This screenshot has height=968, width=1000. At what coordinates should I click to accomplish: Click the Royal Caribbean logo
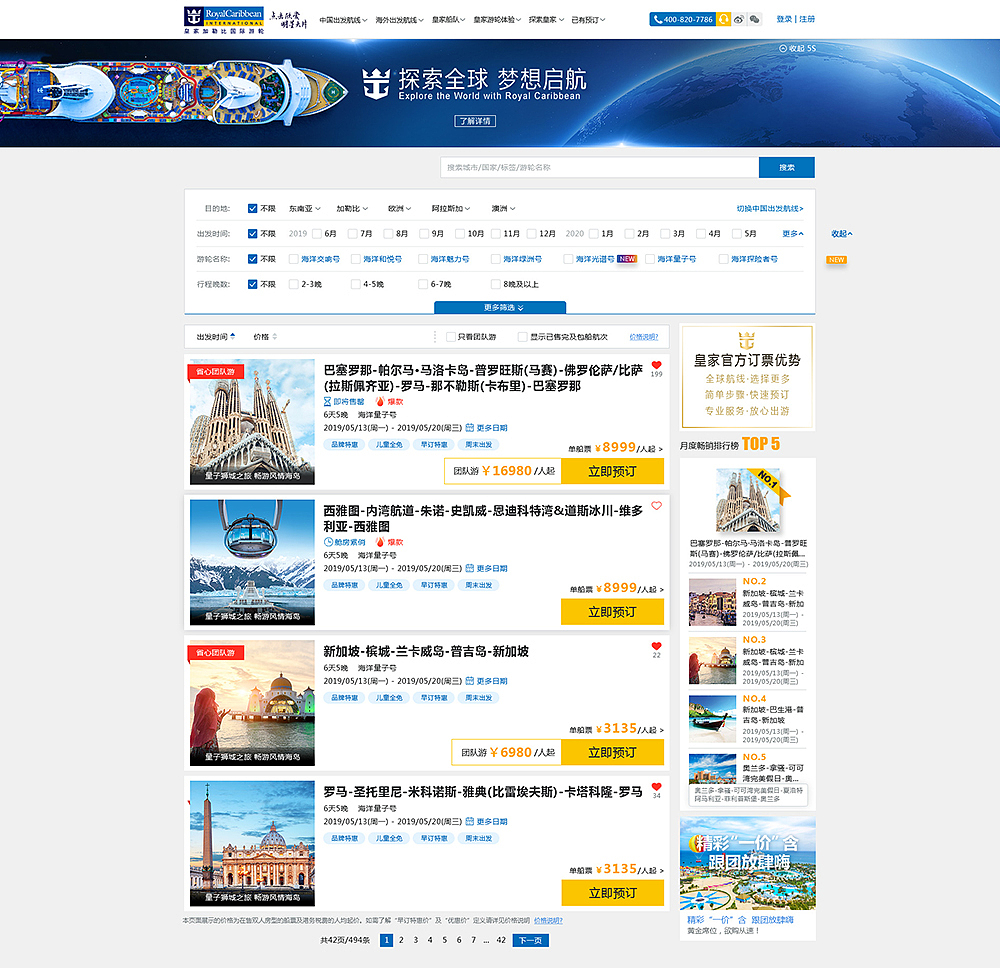coord(224,20)
